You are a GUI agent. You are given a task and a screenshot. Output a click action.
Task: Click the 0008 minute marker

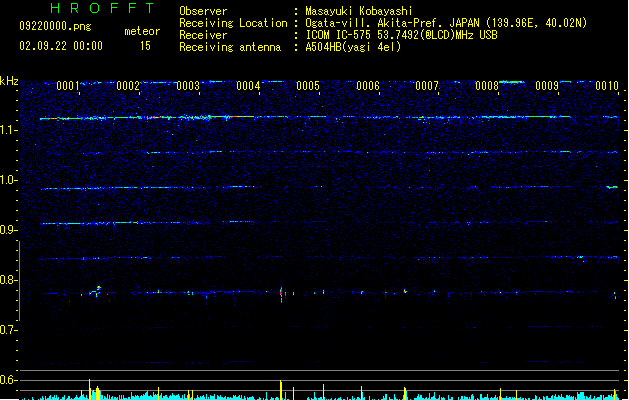point(487,86)
